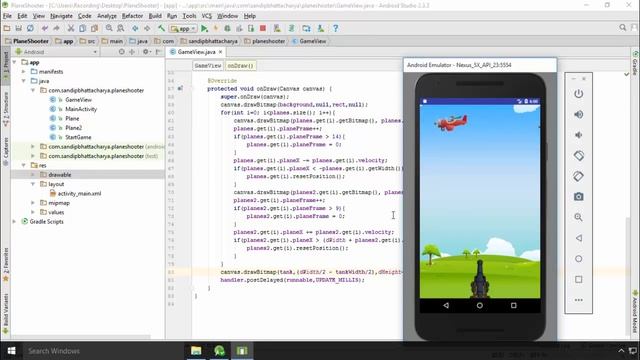Toggle the Gradle tool window

(635, 63)
